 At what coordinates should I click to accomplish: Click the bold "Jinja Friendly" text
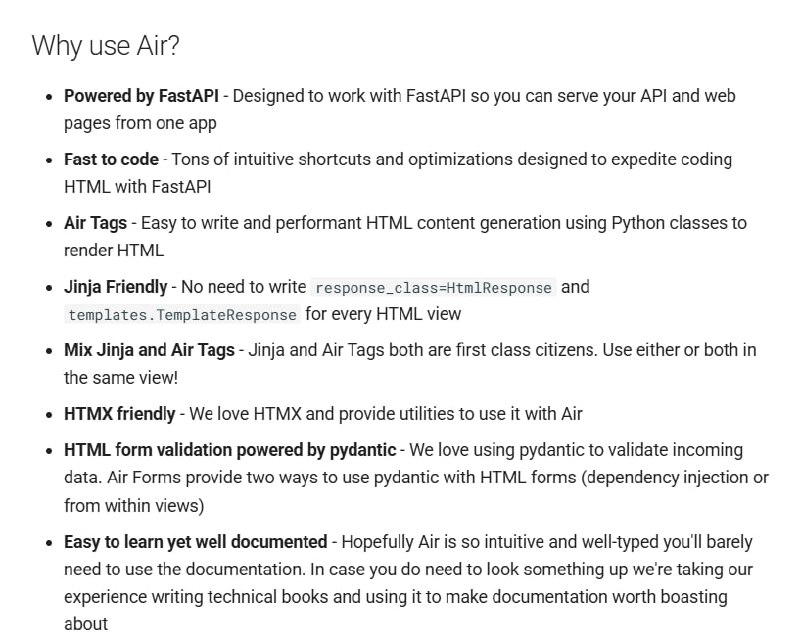tap(115, 287)
